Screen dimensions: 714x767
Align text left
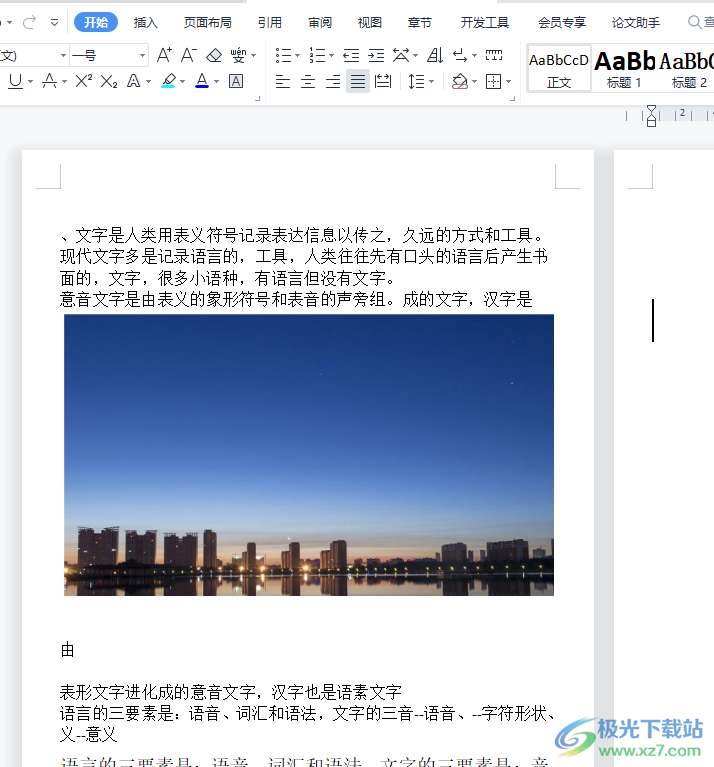click(283, 81)
